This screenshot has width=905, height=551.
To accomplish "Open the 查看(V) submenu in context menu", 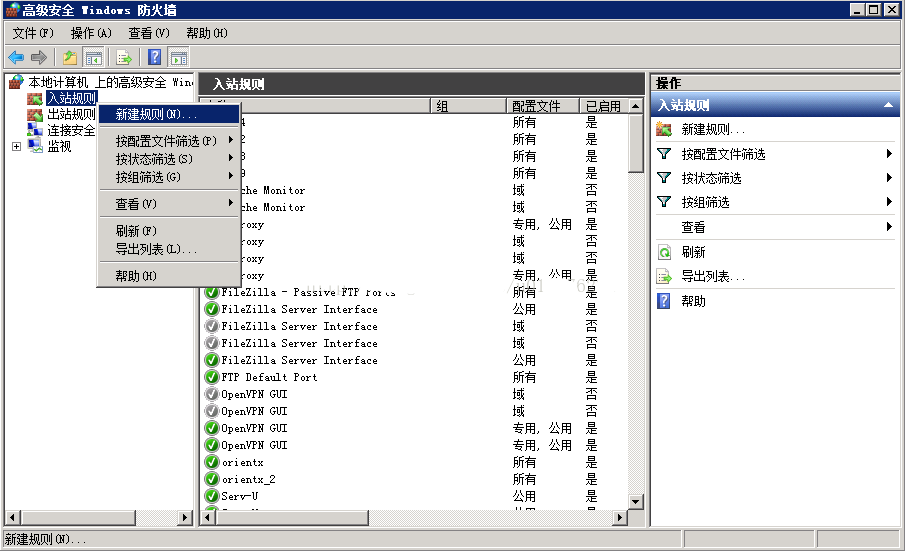I will pos(169,204).
